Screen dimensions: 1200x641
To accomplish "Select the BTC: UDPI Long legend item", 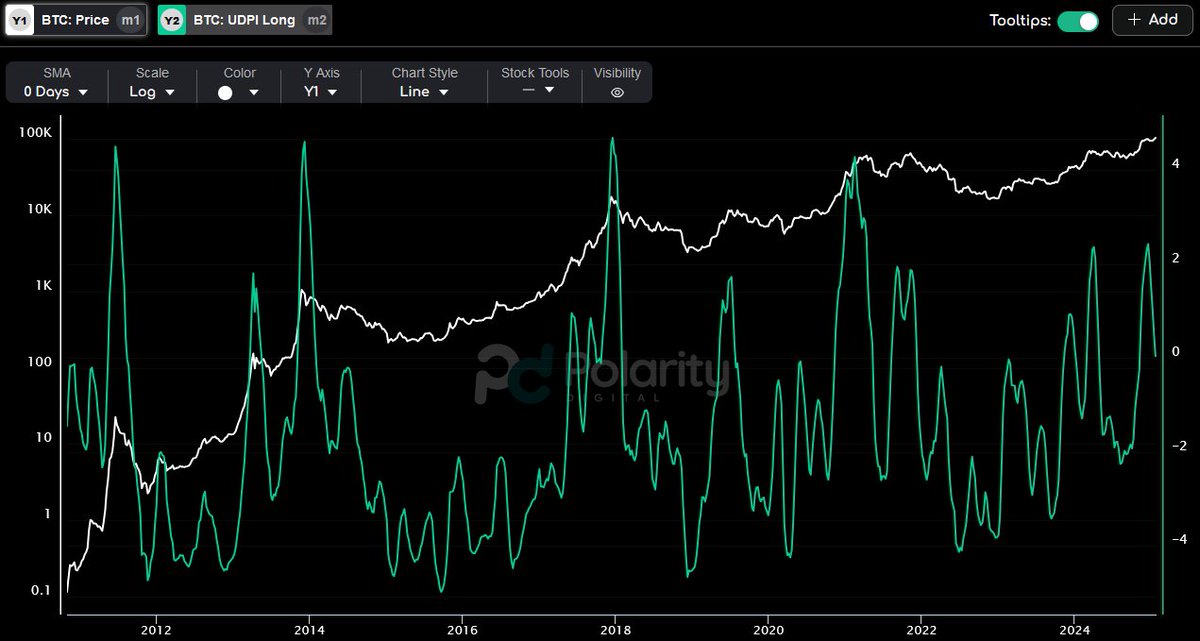I will (x=245, y=18).
